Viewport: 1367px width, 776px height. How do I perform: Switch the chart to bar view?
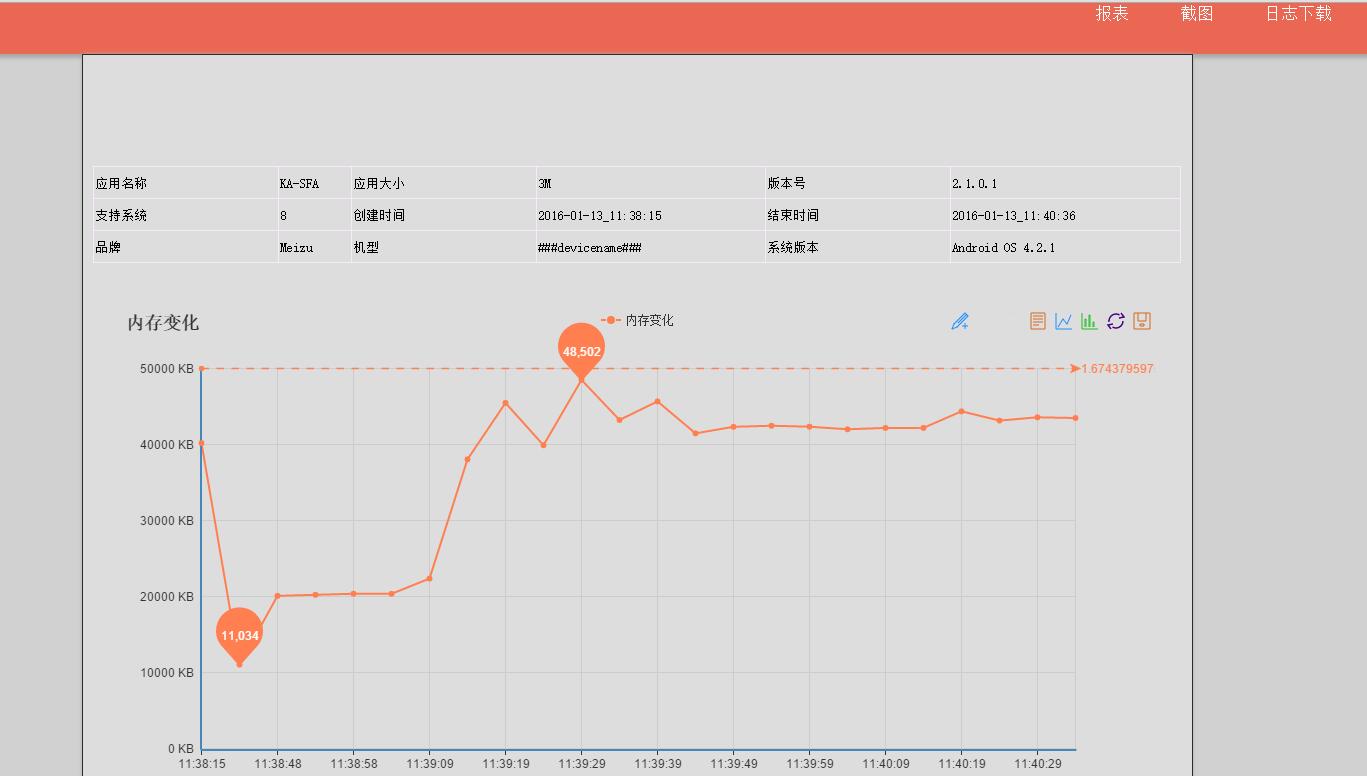point(1089,321)
